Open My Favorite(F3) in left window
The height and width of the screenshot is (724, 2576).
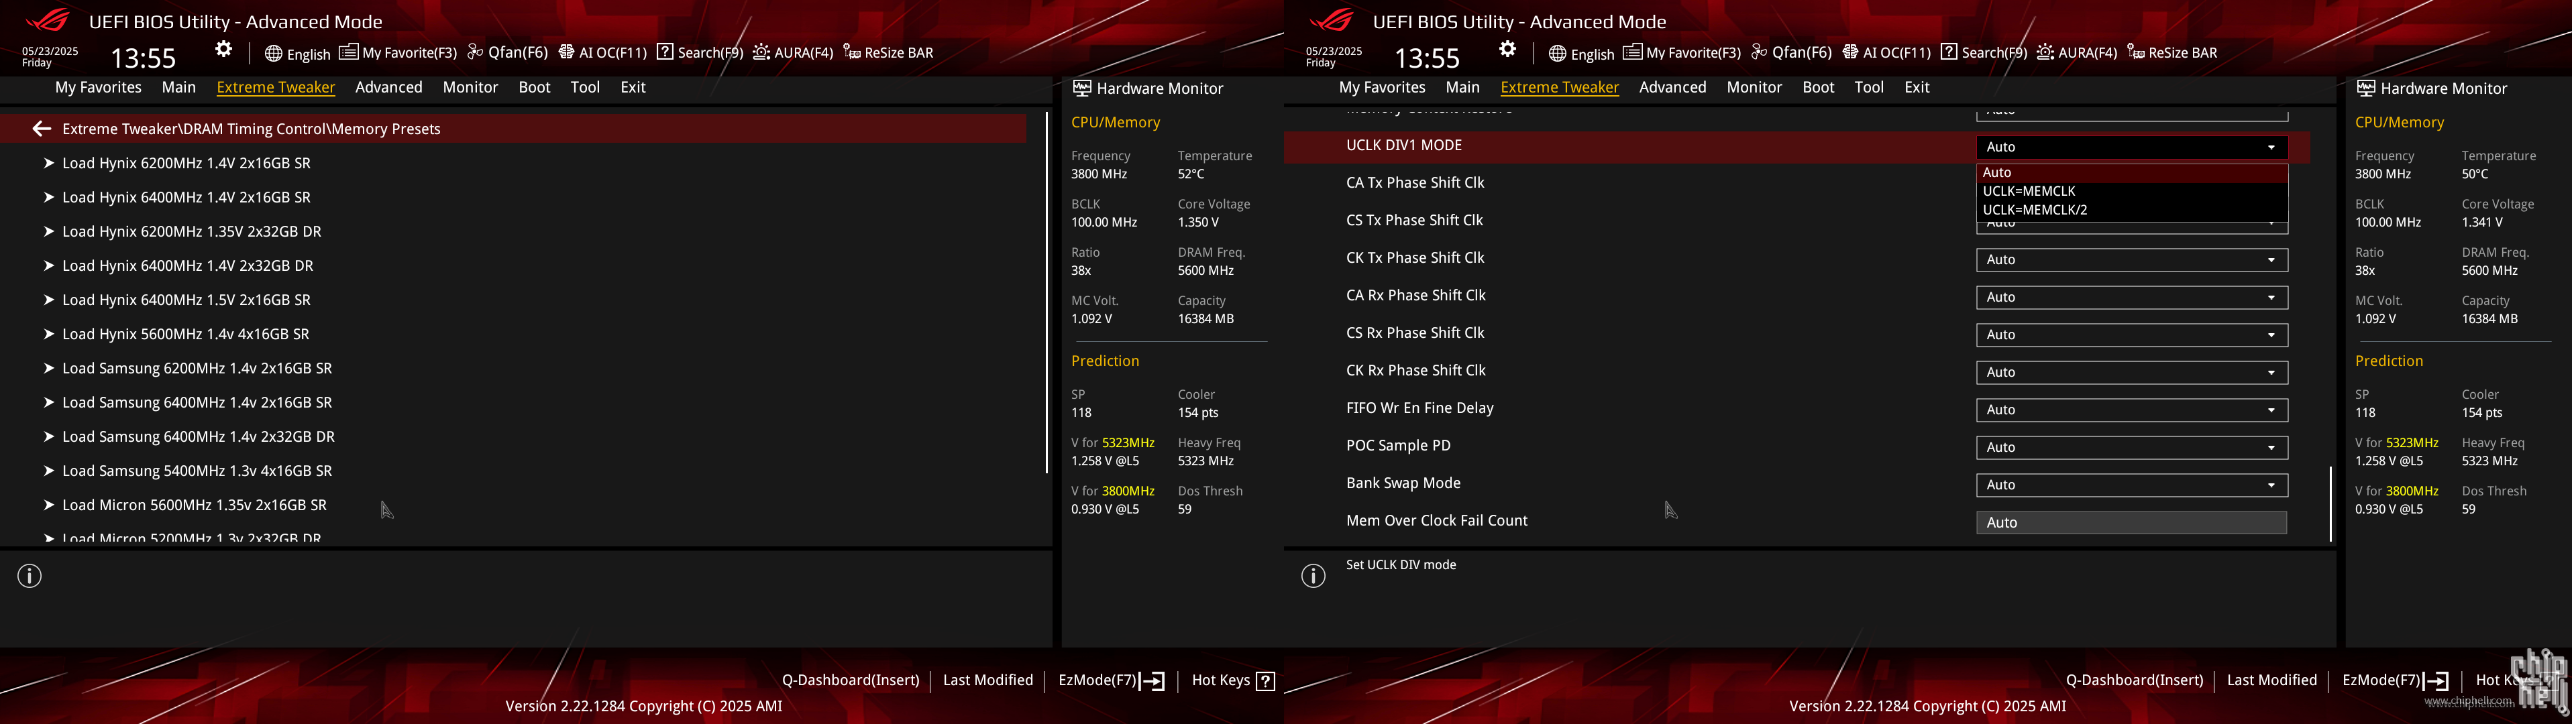pos(398,53)
